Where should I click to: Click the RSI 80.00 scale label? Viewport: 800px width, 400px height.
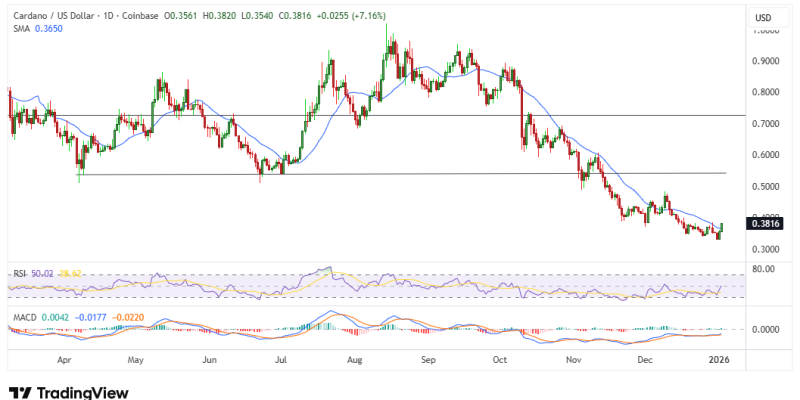pos(763,268)
